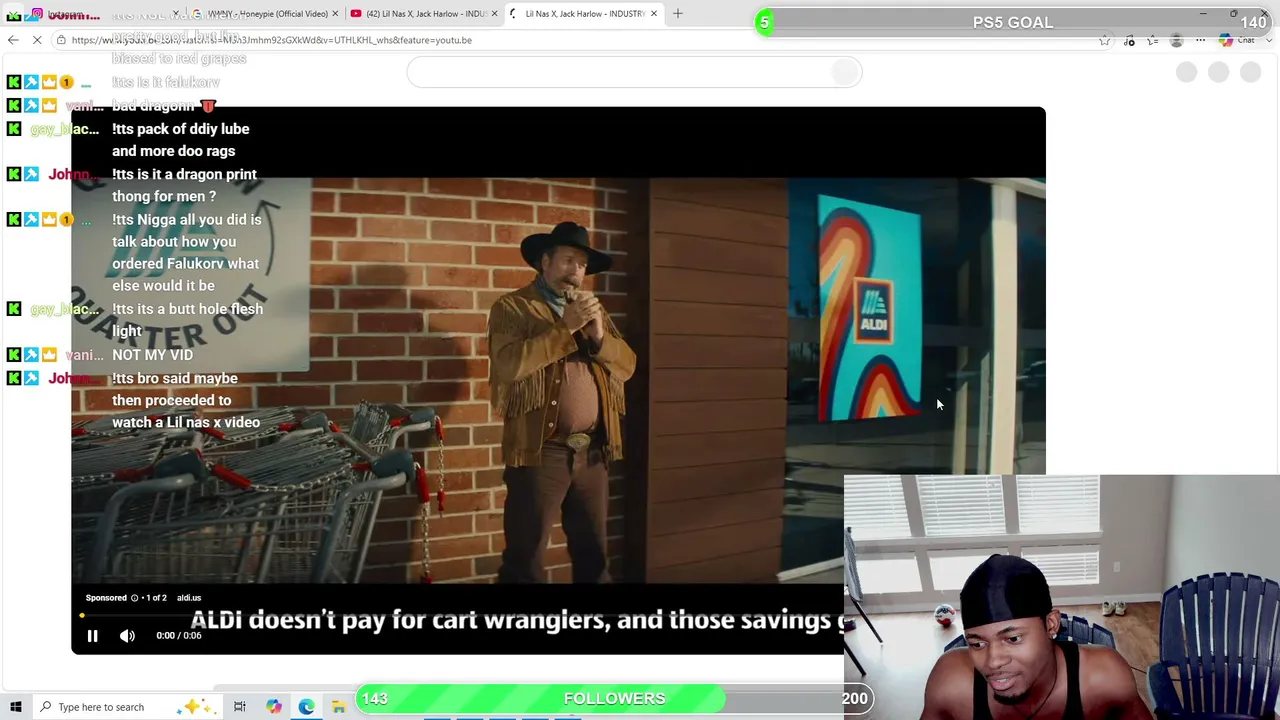This screenshot has width=1280, height=720.
Task: Click the 'Sponsored' label on the ad
Action: (106, 598)
